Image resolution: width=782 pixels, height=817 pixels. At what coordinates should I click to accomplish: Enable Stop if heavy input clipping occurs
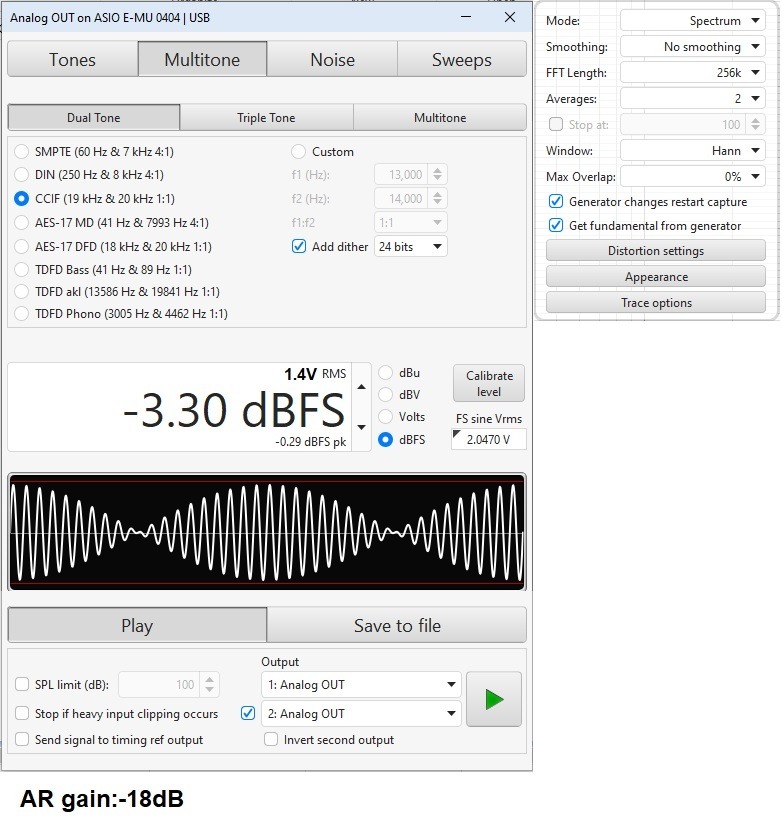click(x=22, y=713)
